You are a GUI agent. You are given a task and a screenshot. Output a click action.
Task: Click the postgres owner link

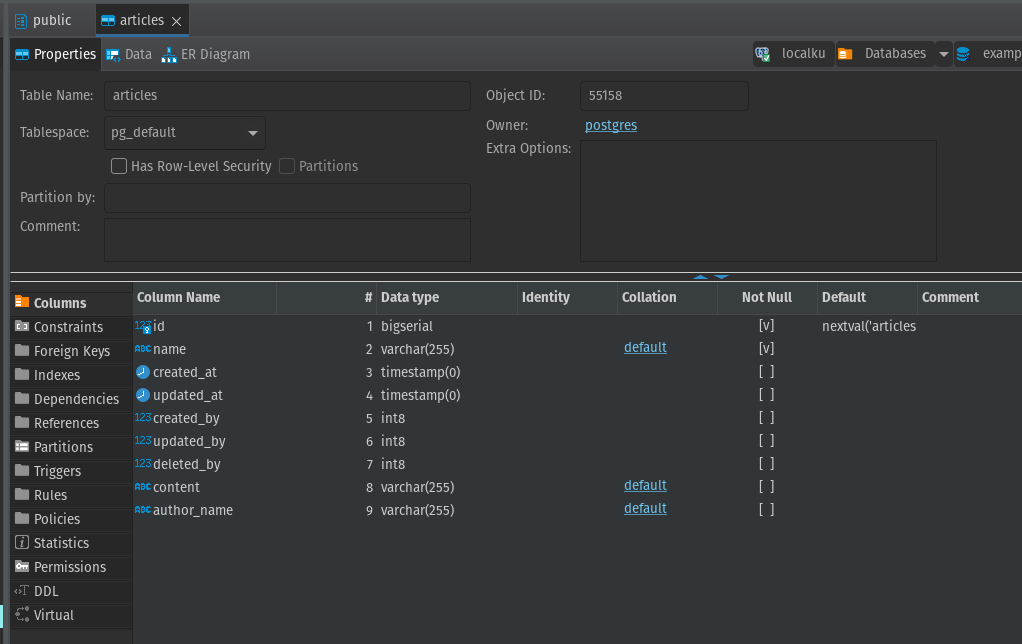[610, 125]
